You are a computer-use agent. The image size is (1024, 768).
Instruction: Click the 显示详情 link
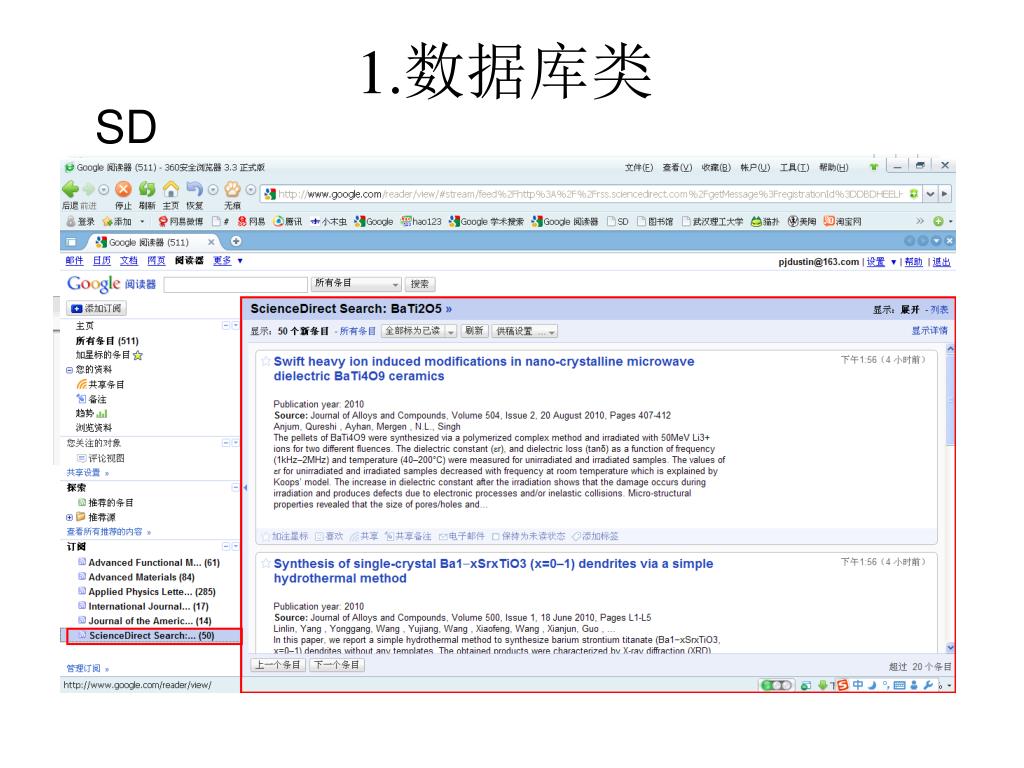pos(929,330)
